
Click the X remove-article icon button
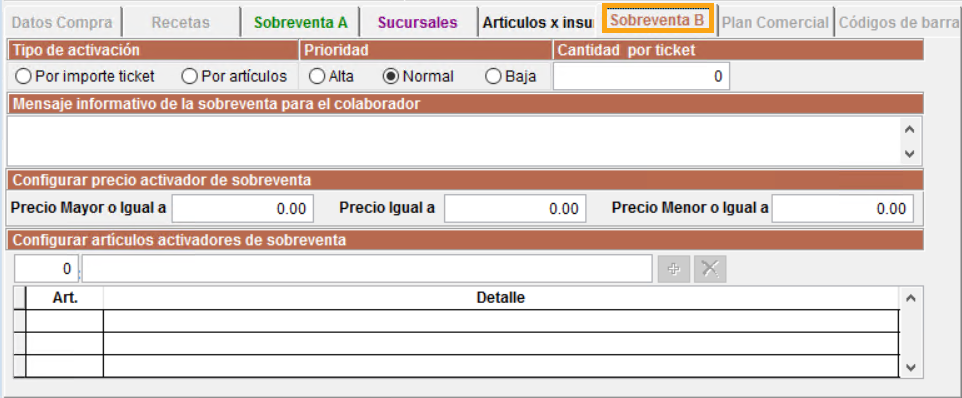coord(710,269)
